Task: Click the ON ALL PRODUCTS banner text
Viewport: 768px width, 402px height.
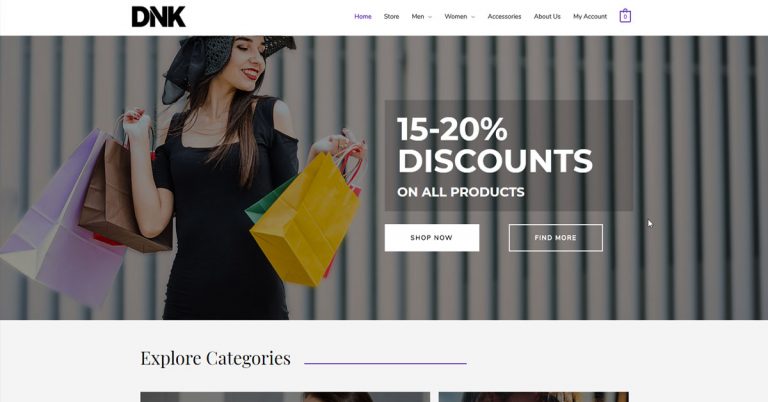Action: click(x=461, y=192)
